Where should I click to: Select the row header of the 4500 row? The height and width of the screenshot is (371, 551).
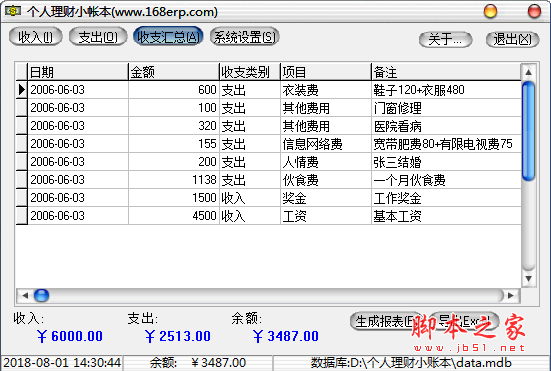[21, 215]
